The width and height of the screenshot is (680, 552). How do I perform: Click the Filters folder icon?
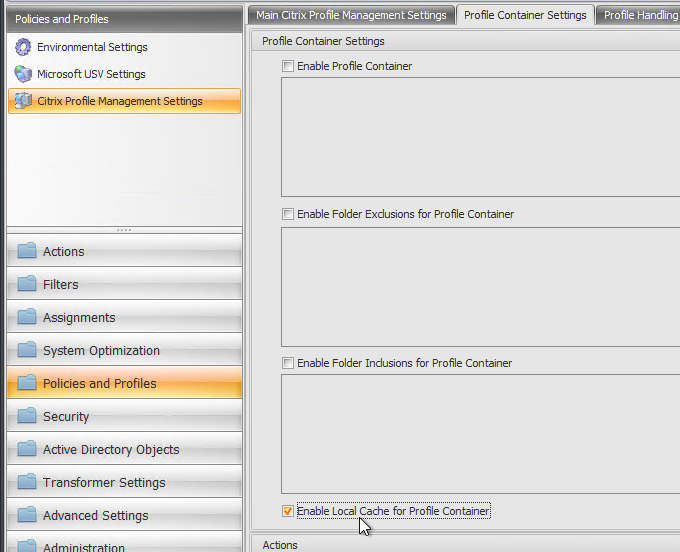27,284
